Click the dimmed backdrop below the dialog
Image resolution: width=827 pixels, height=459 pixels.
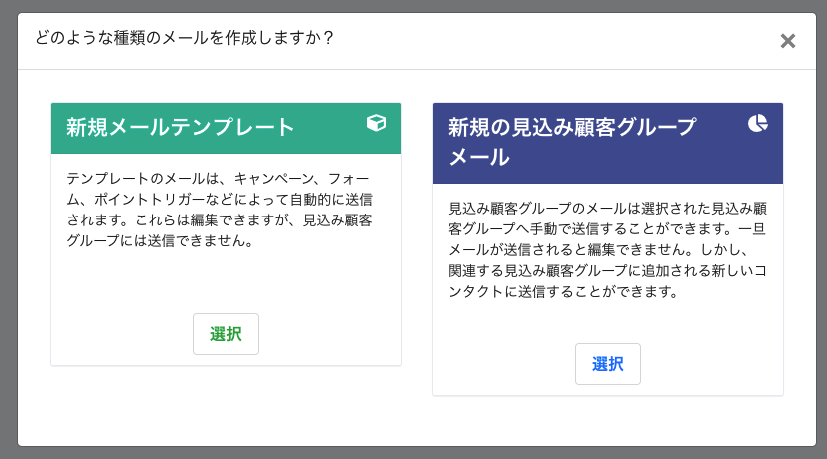click(413, 453)
